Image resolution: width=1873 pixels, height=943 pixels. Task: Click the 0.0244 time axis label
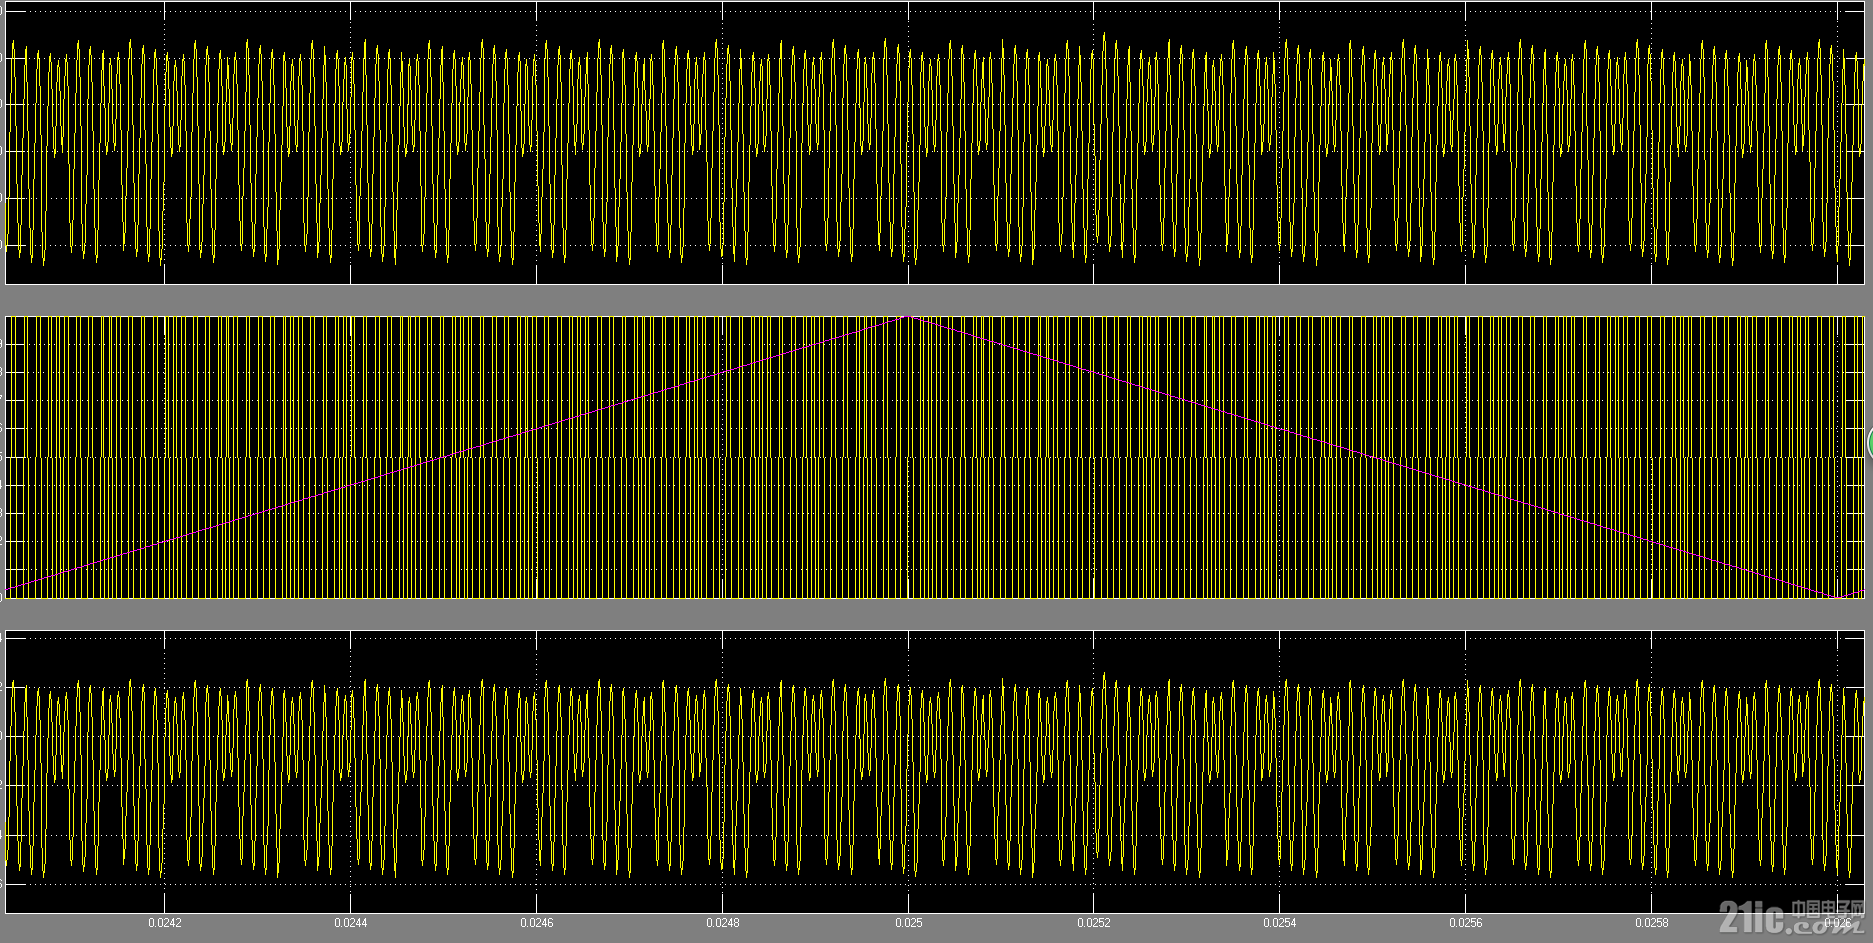pos(351,922)
